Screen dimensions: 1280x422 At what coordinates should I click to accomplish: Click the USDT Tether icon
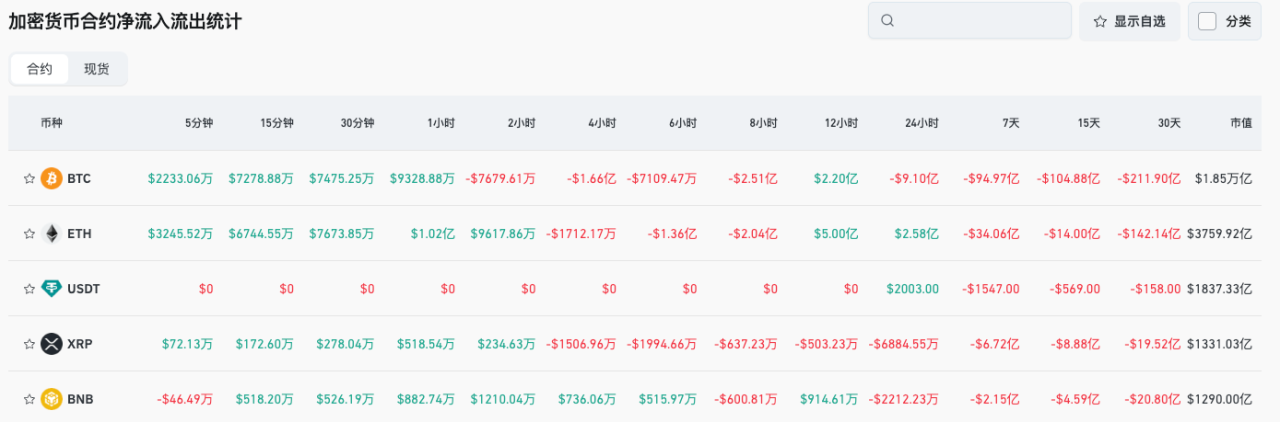(51, 289)
